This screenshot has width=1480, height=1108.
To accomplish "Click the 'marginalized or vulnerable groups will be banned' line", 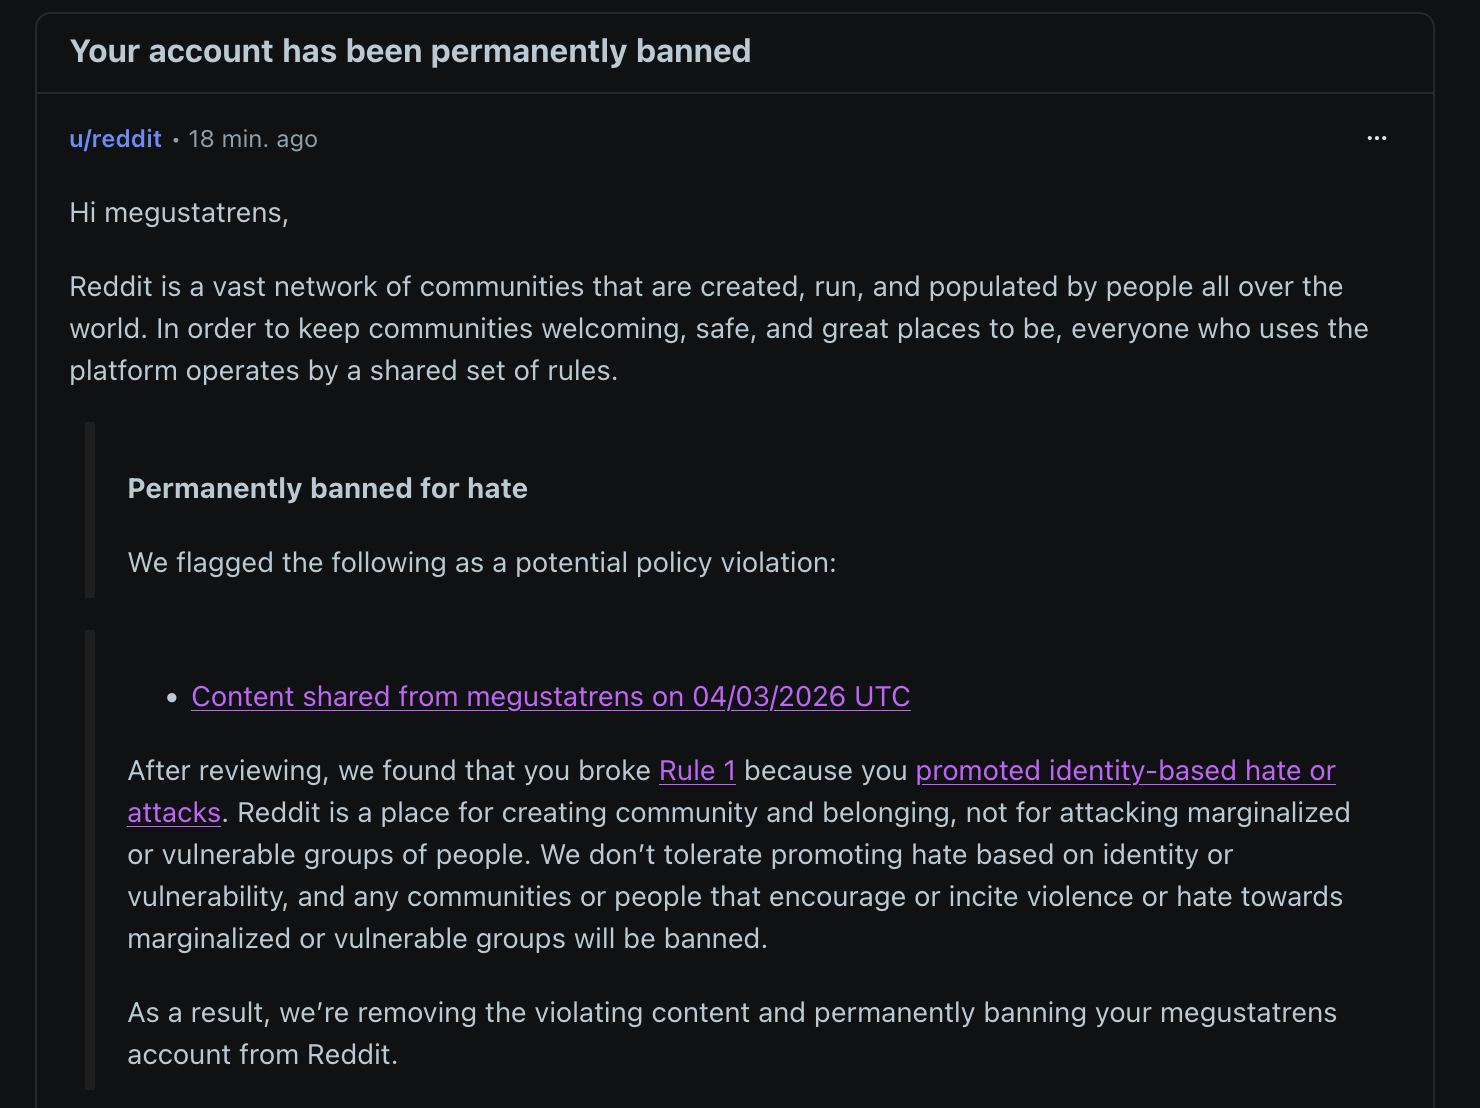I will tap(447, 939).
